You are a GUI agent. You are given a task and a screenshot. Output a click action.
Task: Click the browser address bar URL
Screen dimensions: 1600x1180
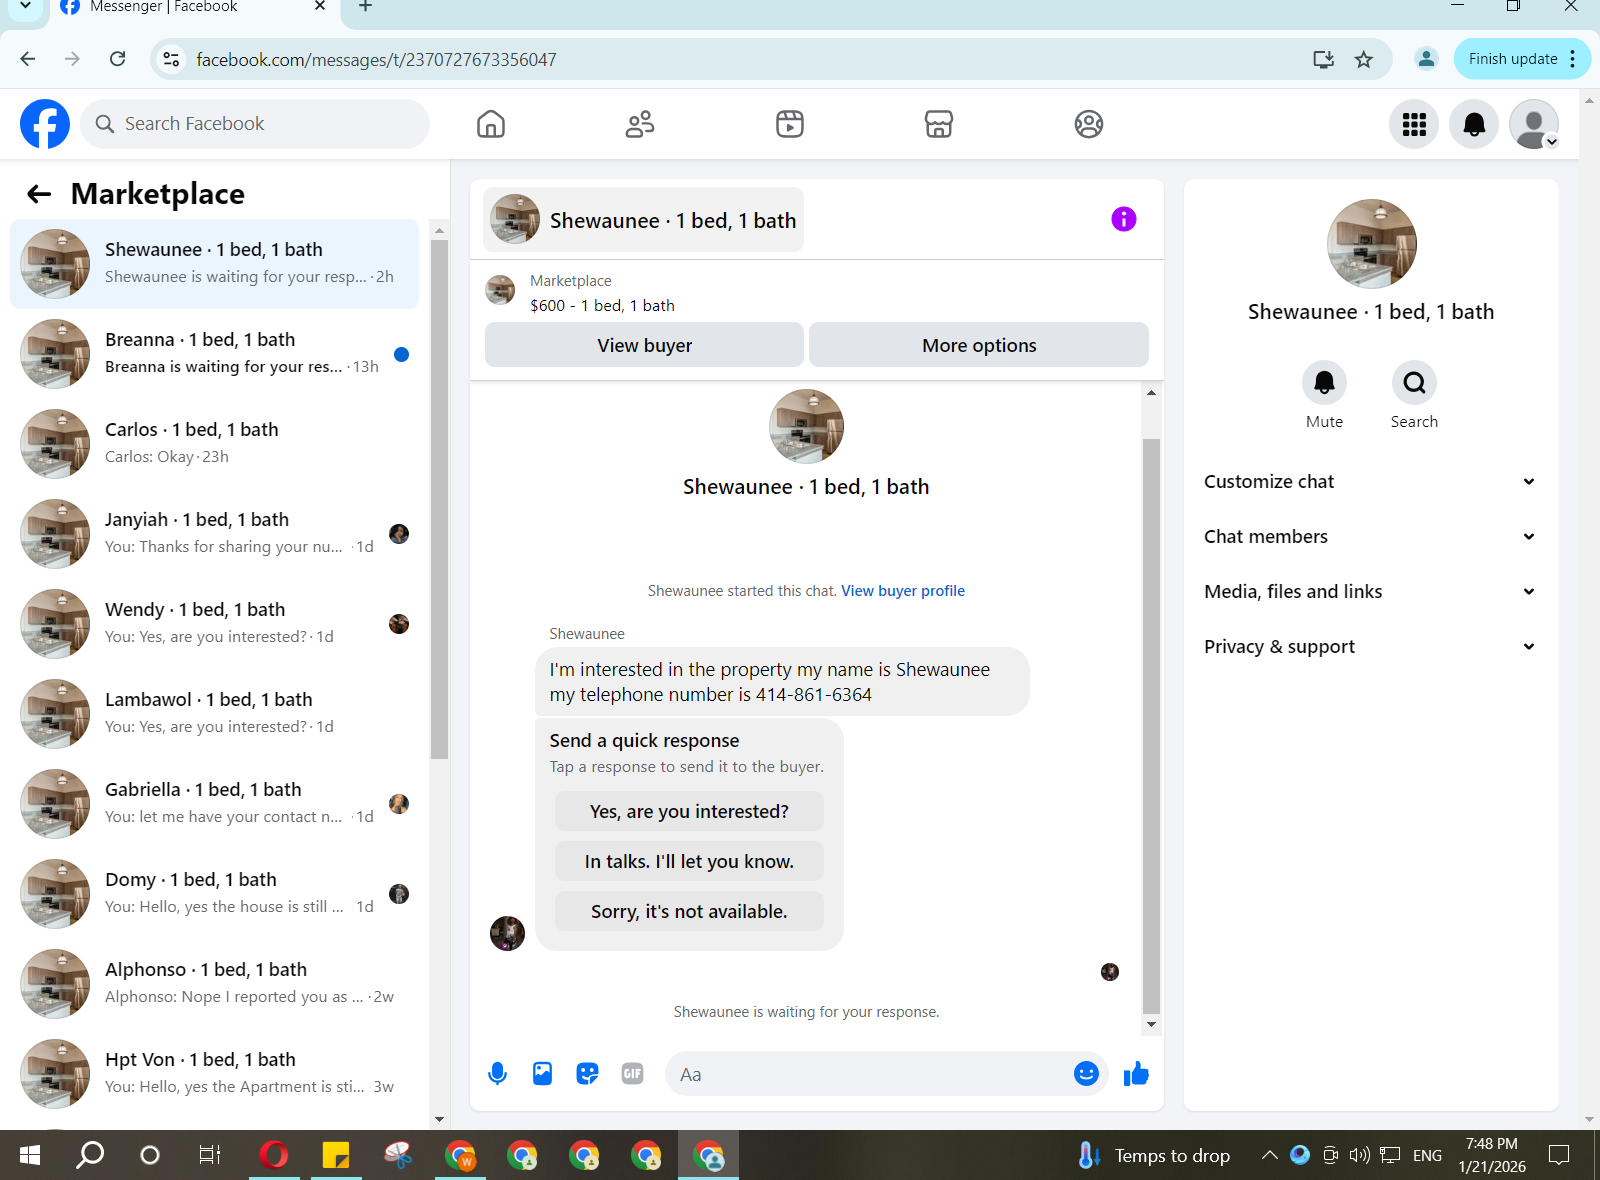tap(376, 59)
